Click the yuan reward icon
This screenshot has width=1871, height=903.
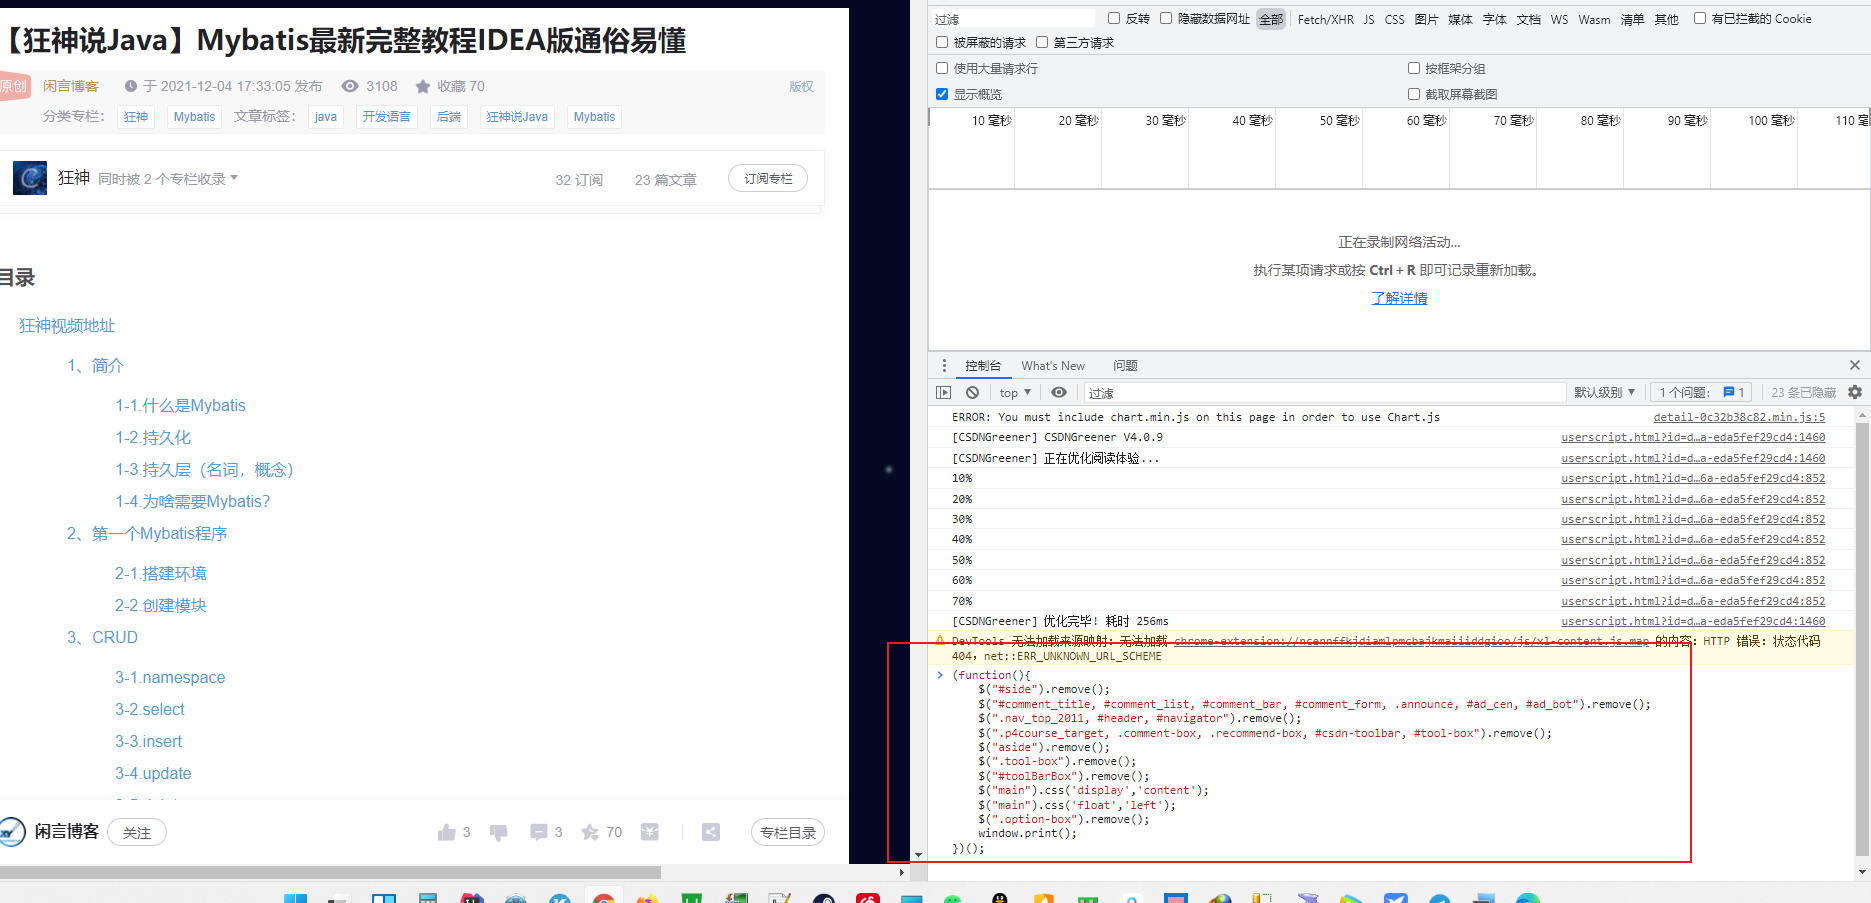(650, 832)
